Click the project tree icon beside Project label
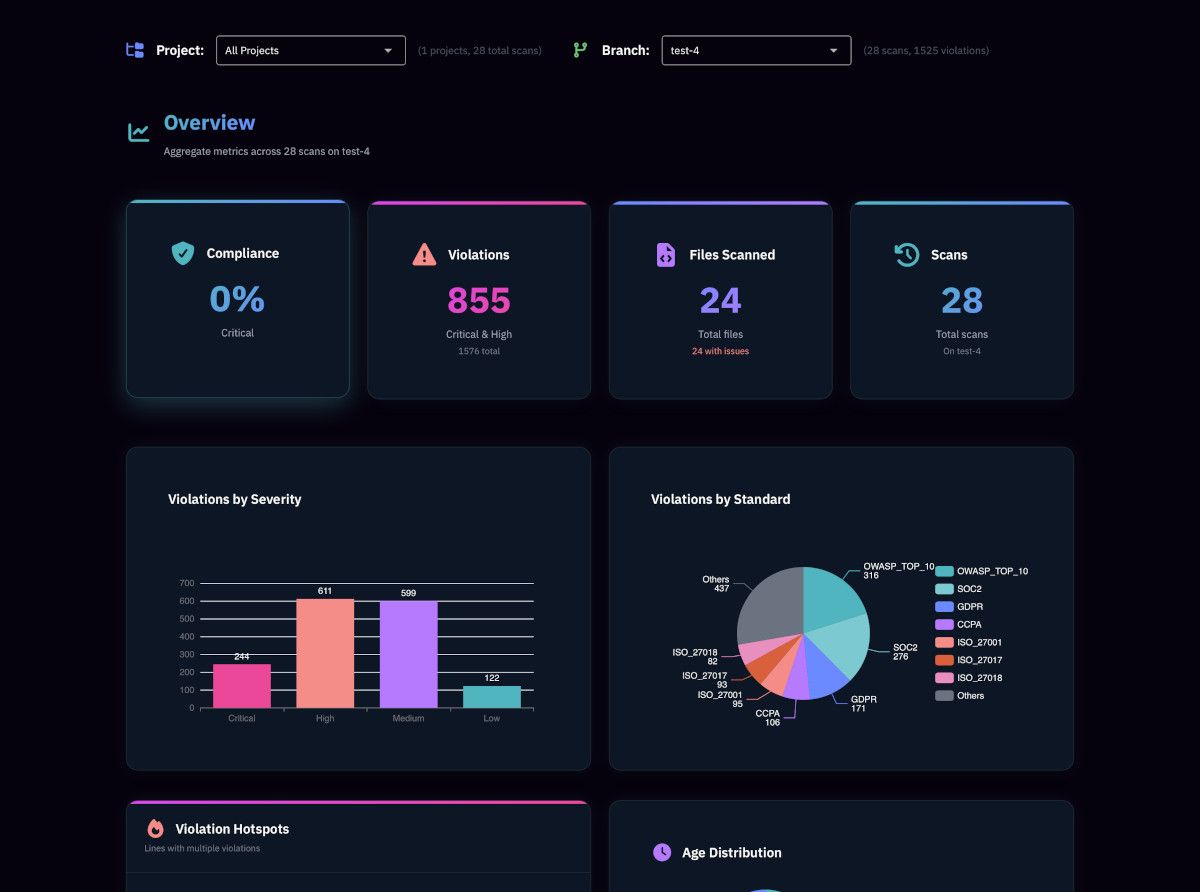The image size is (1200, 892). pos(135,50)
